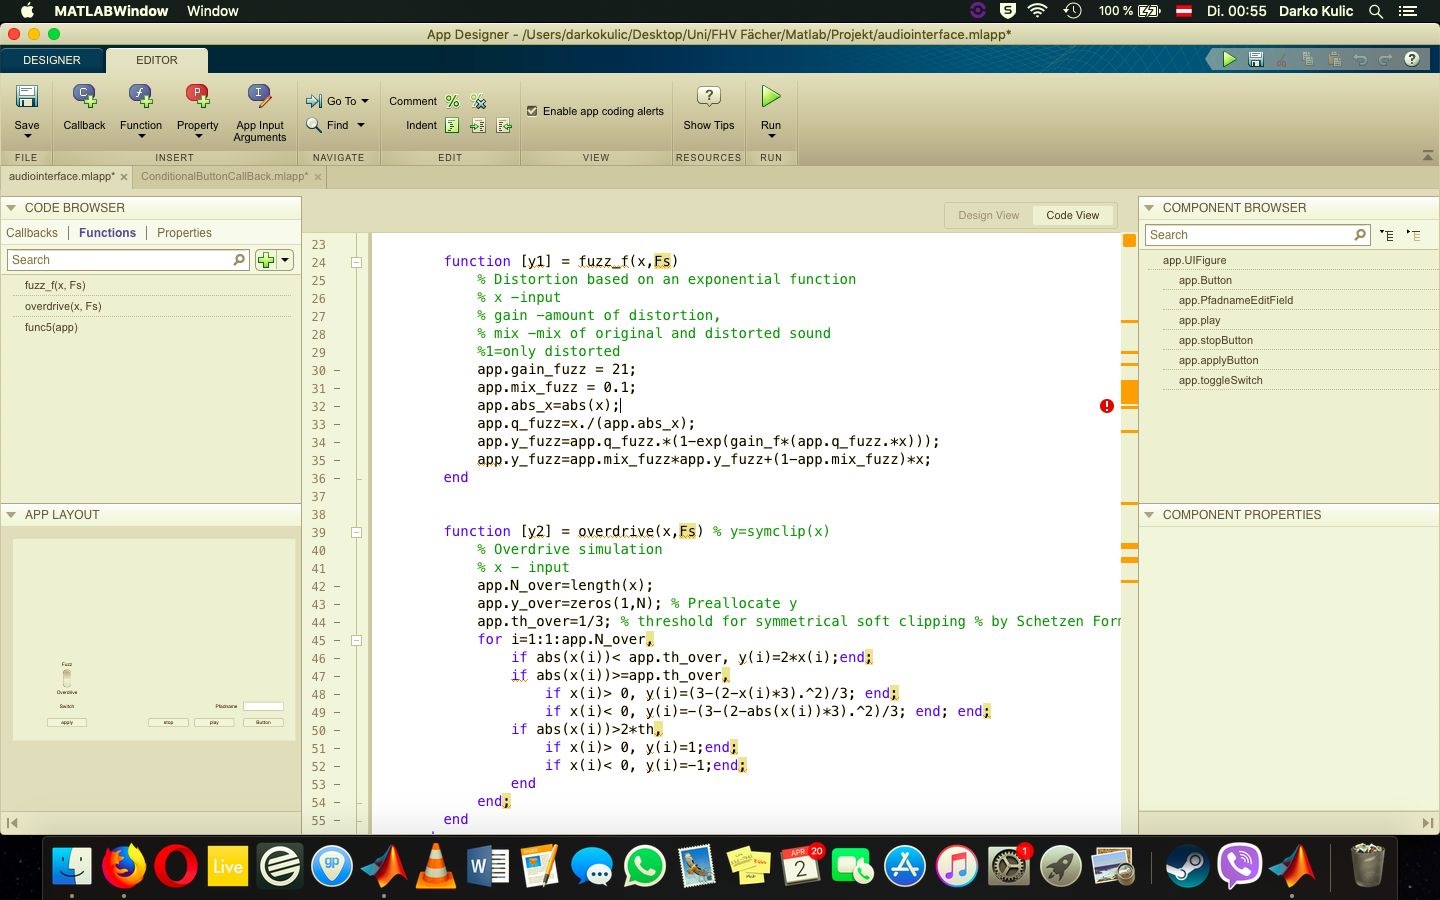This screenshot has width=1440, height=900.
Task: Click the Comment percent icon
Action: coord(452,101)
